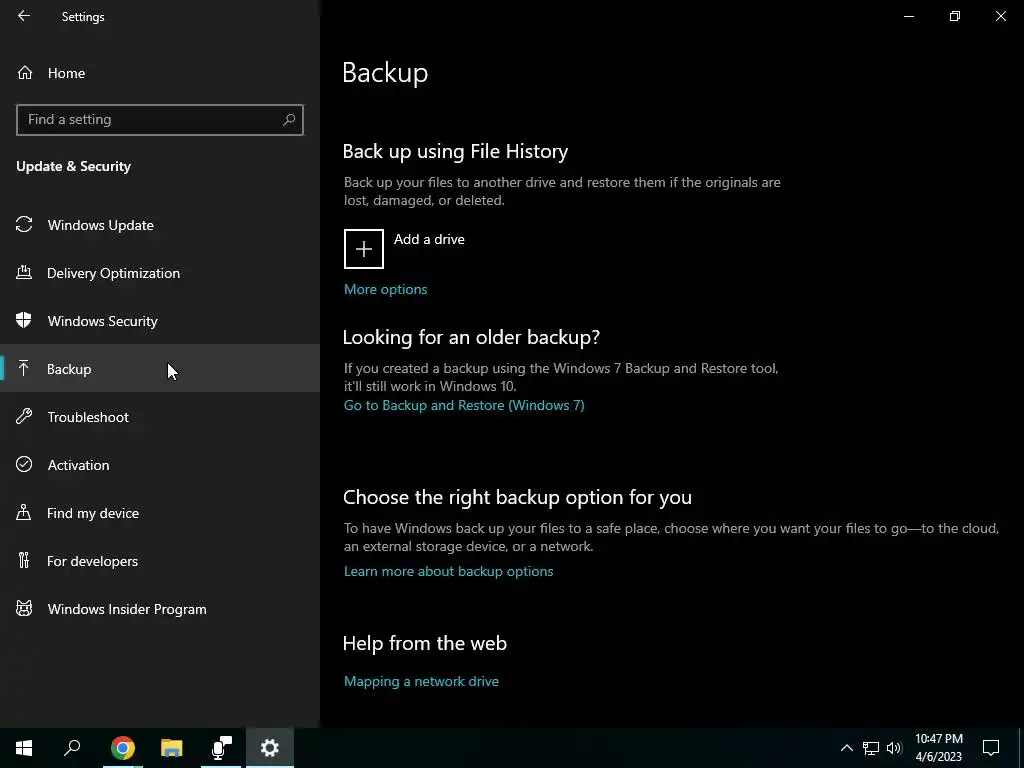Click the volume speaker tray icon
1024x768 pixels.
[894, 748]
